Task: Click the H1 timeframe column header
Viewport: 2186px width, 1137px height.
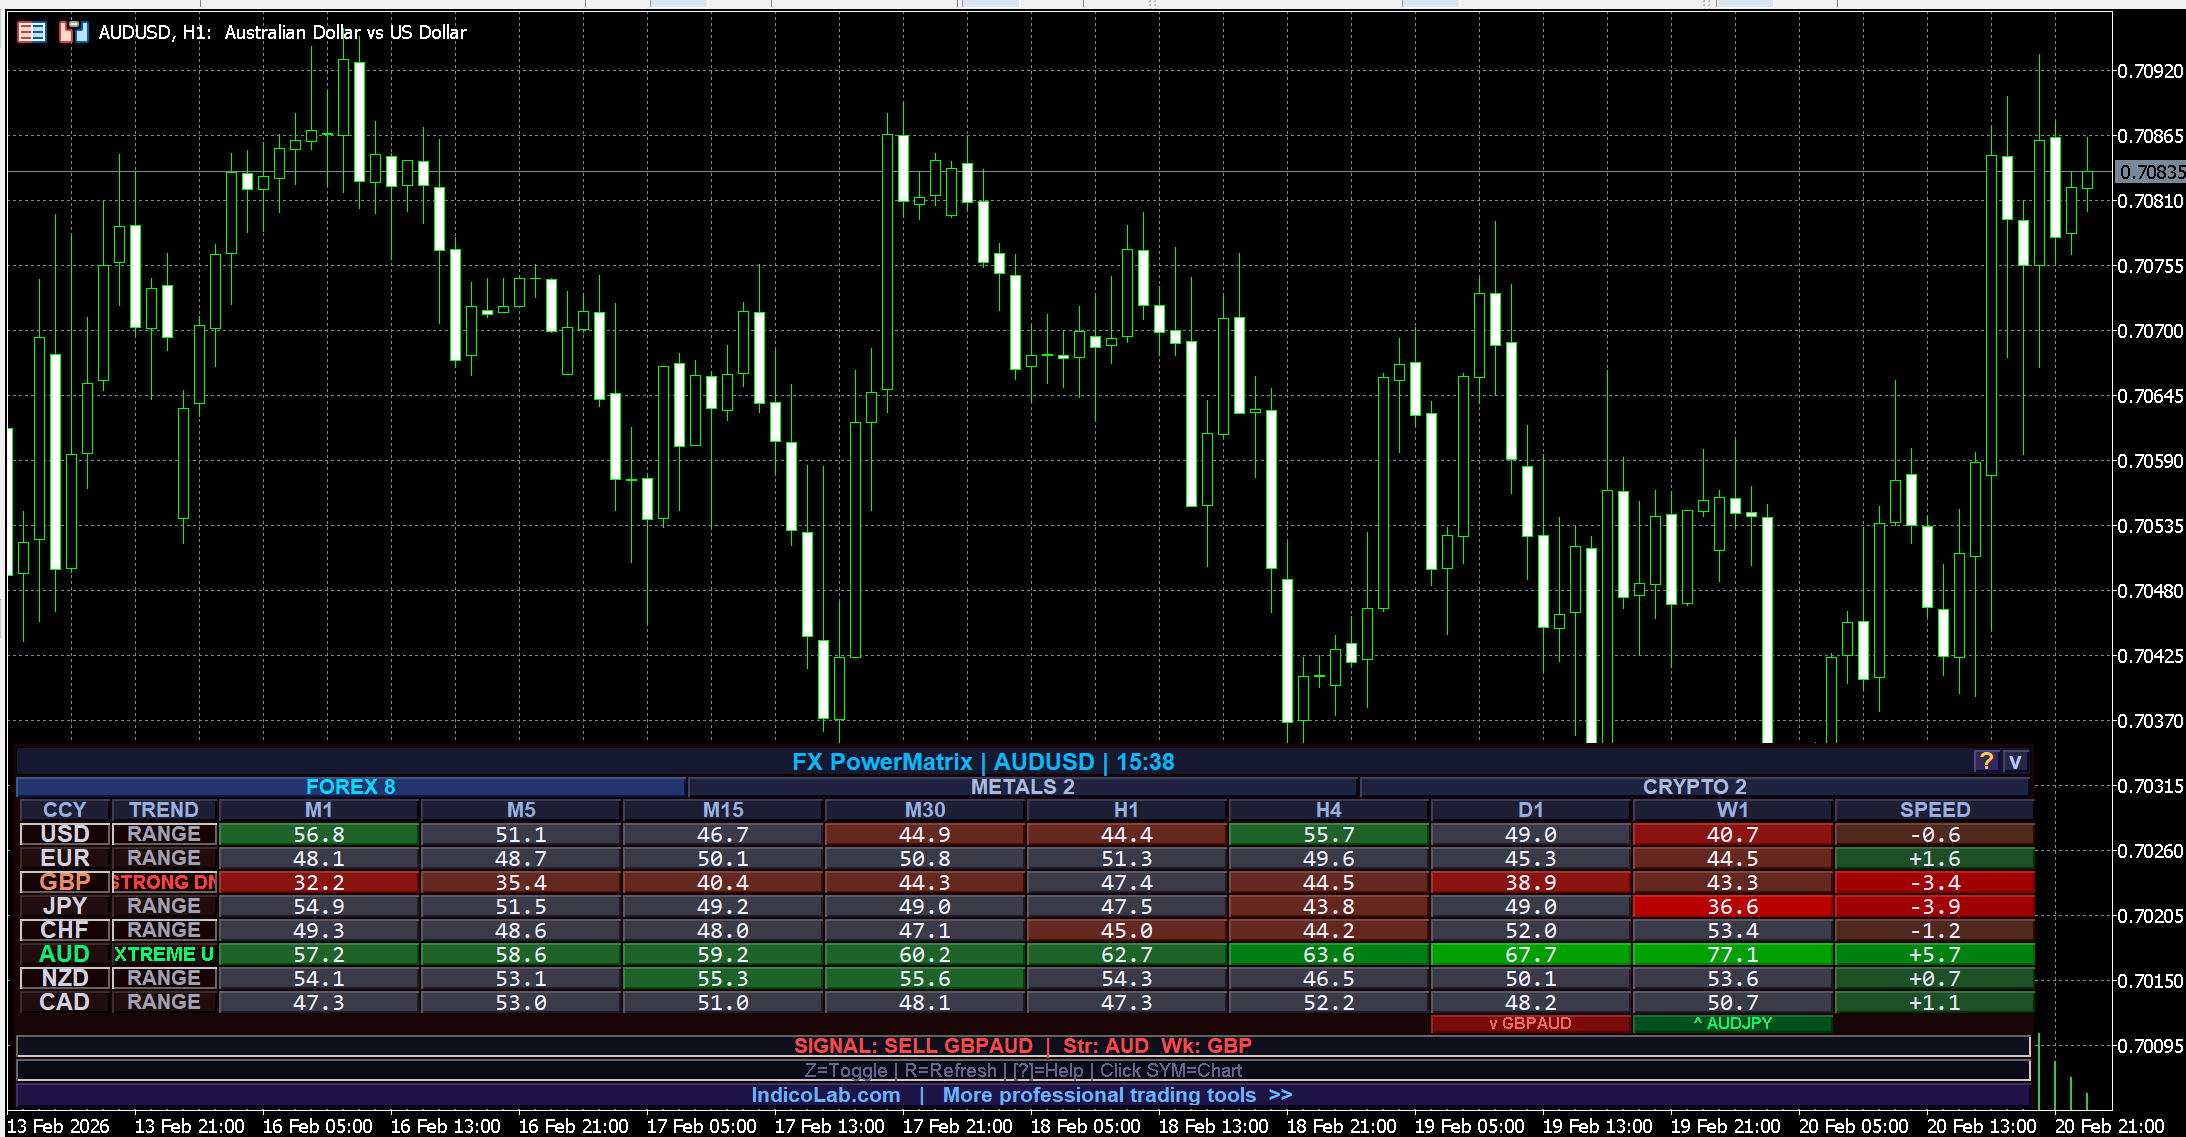Action: (1126, 810)
